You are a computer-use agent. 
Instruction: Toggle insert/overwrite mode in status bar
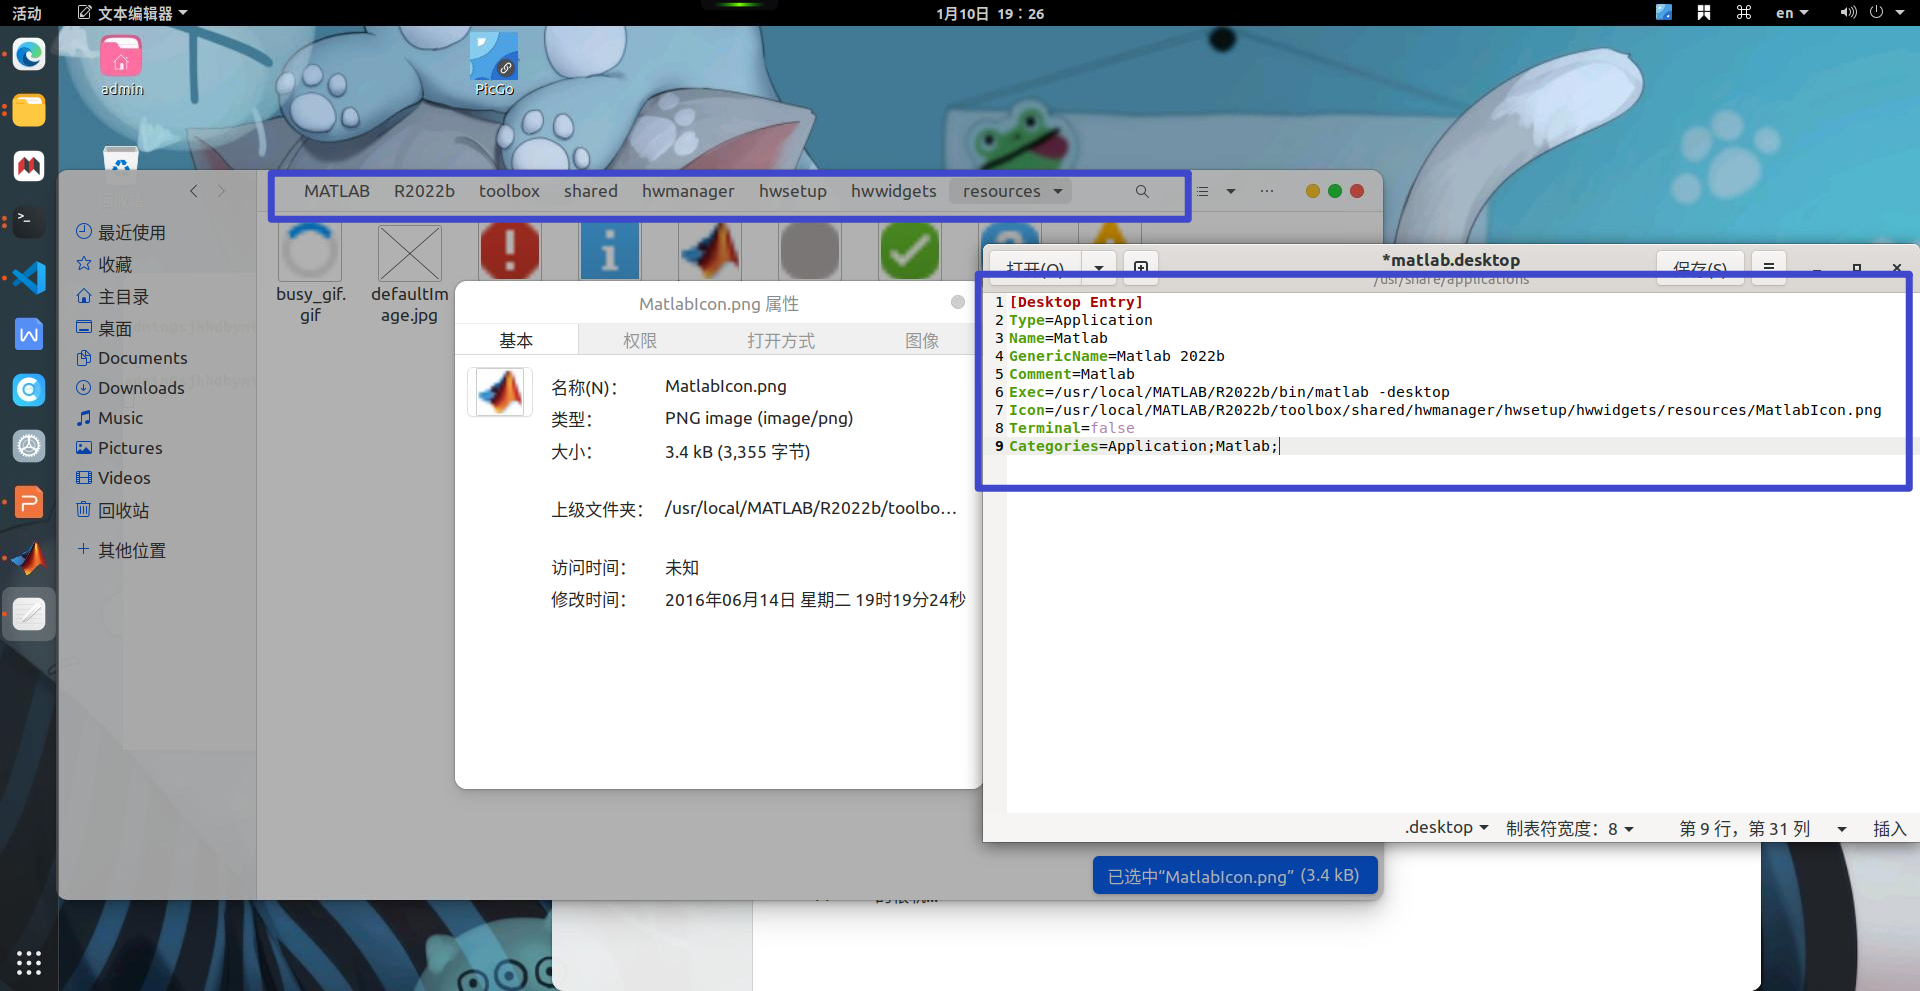pyautogui.click(x=1889, y=828)
